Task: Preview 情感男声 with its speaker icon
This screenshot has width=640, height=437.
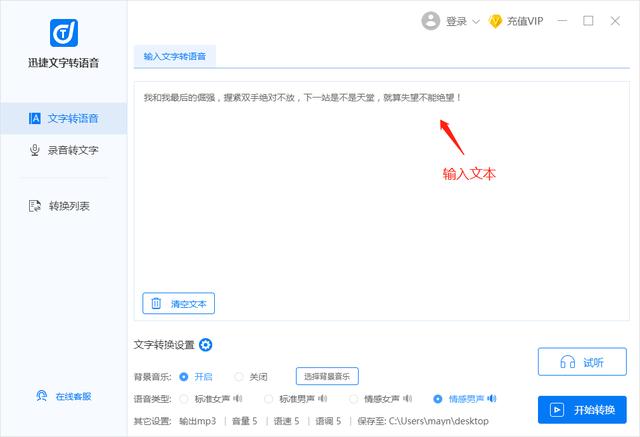Action: point(492,398)
